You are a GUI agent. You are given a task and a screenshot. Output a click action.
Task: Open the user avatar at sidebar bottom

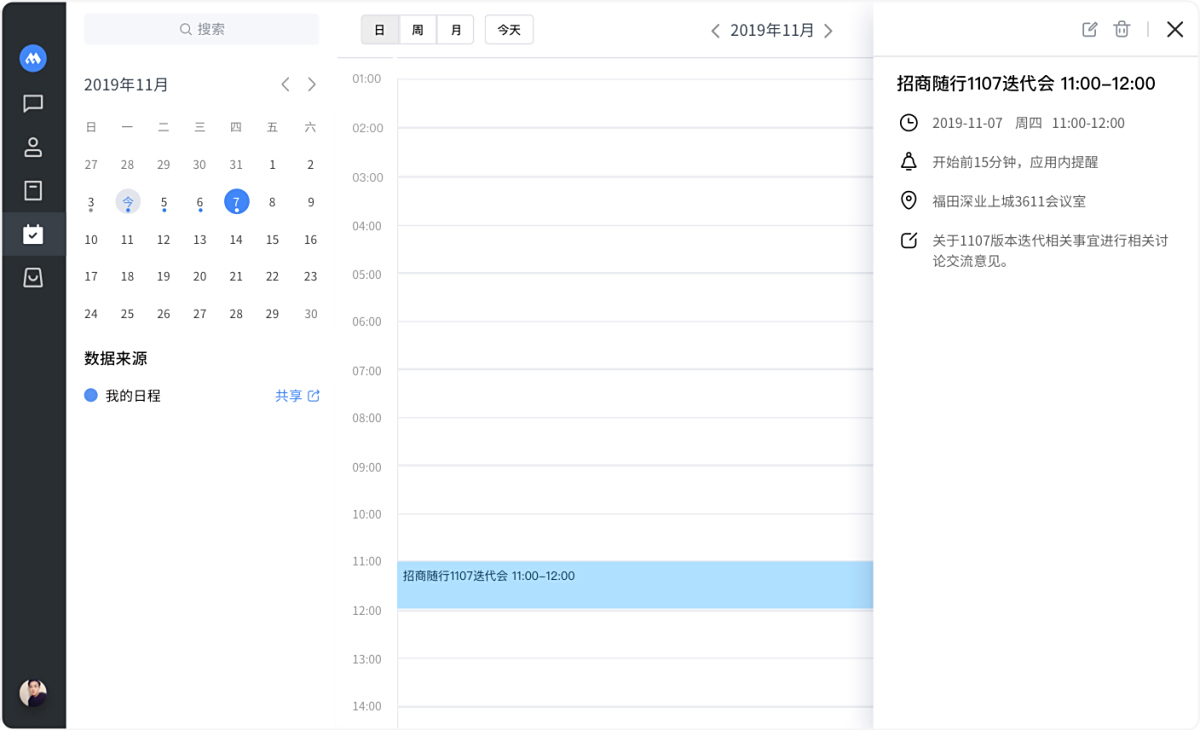click(x=33, y=693)
